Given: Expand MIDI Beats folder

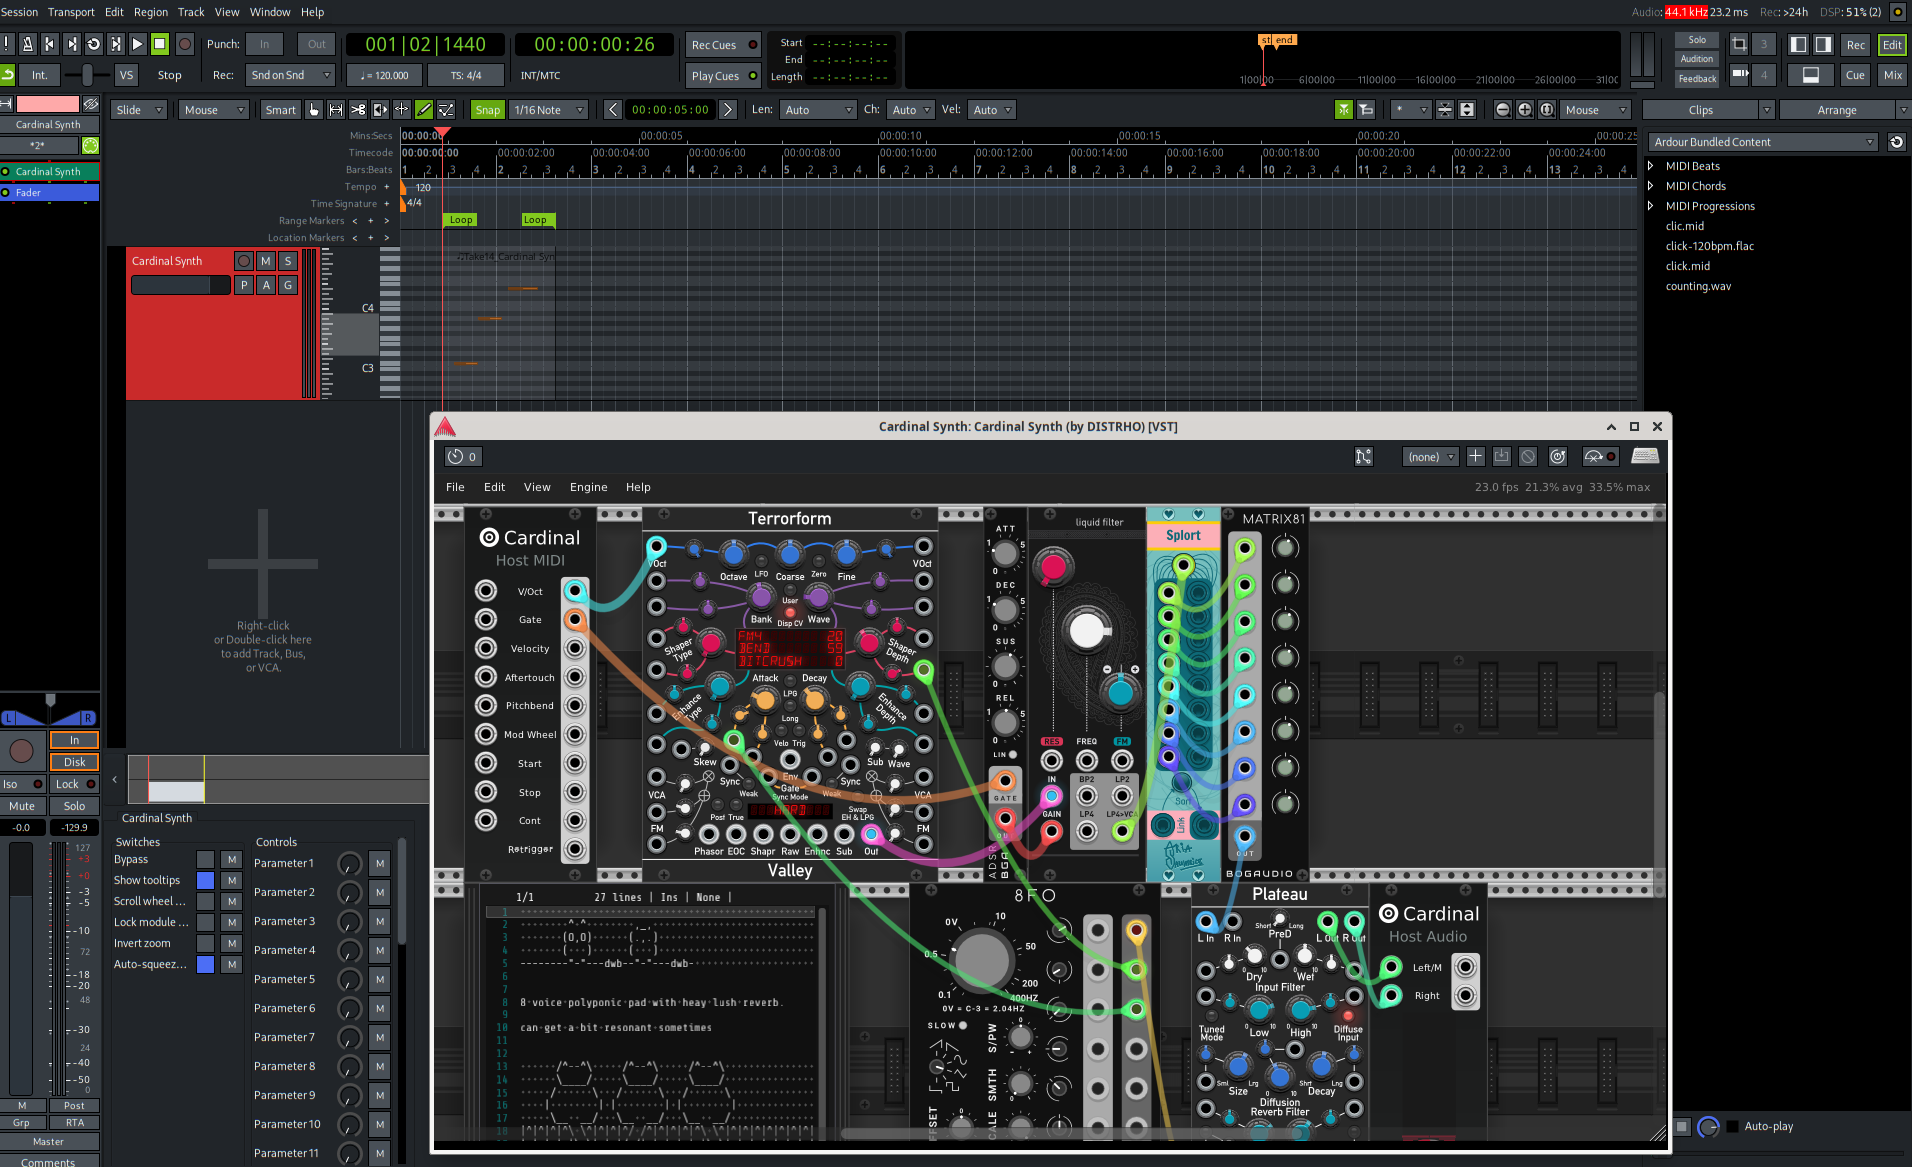Looking at the screenshot, I should tap(1651, 166).
